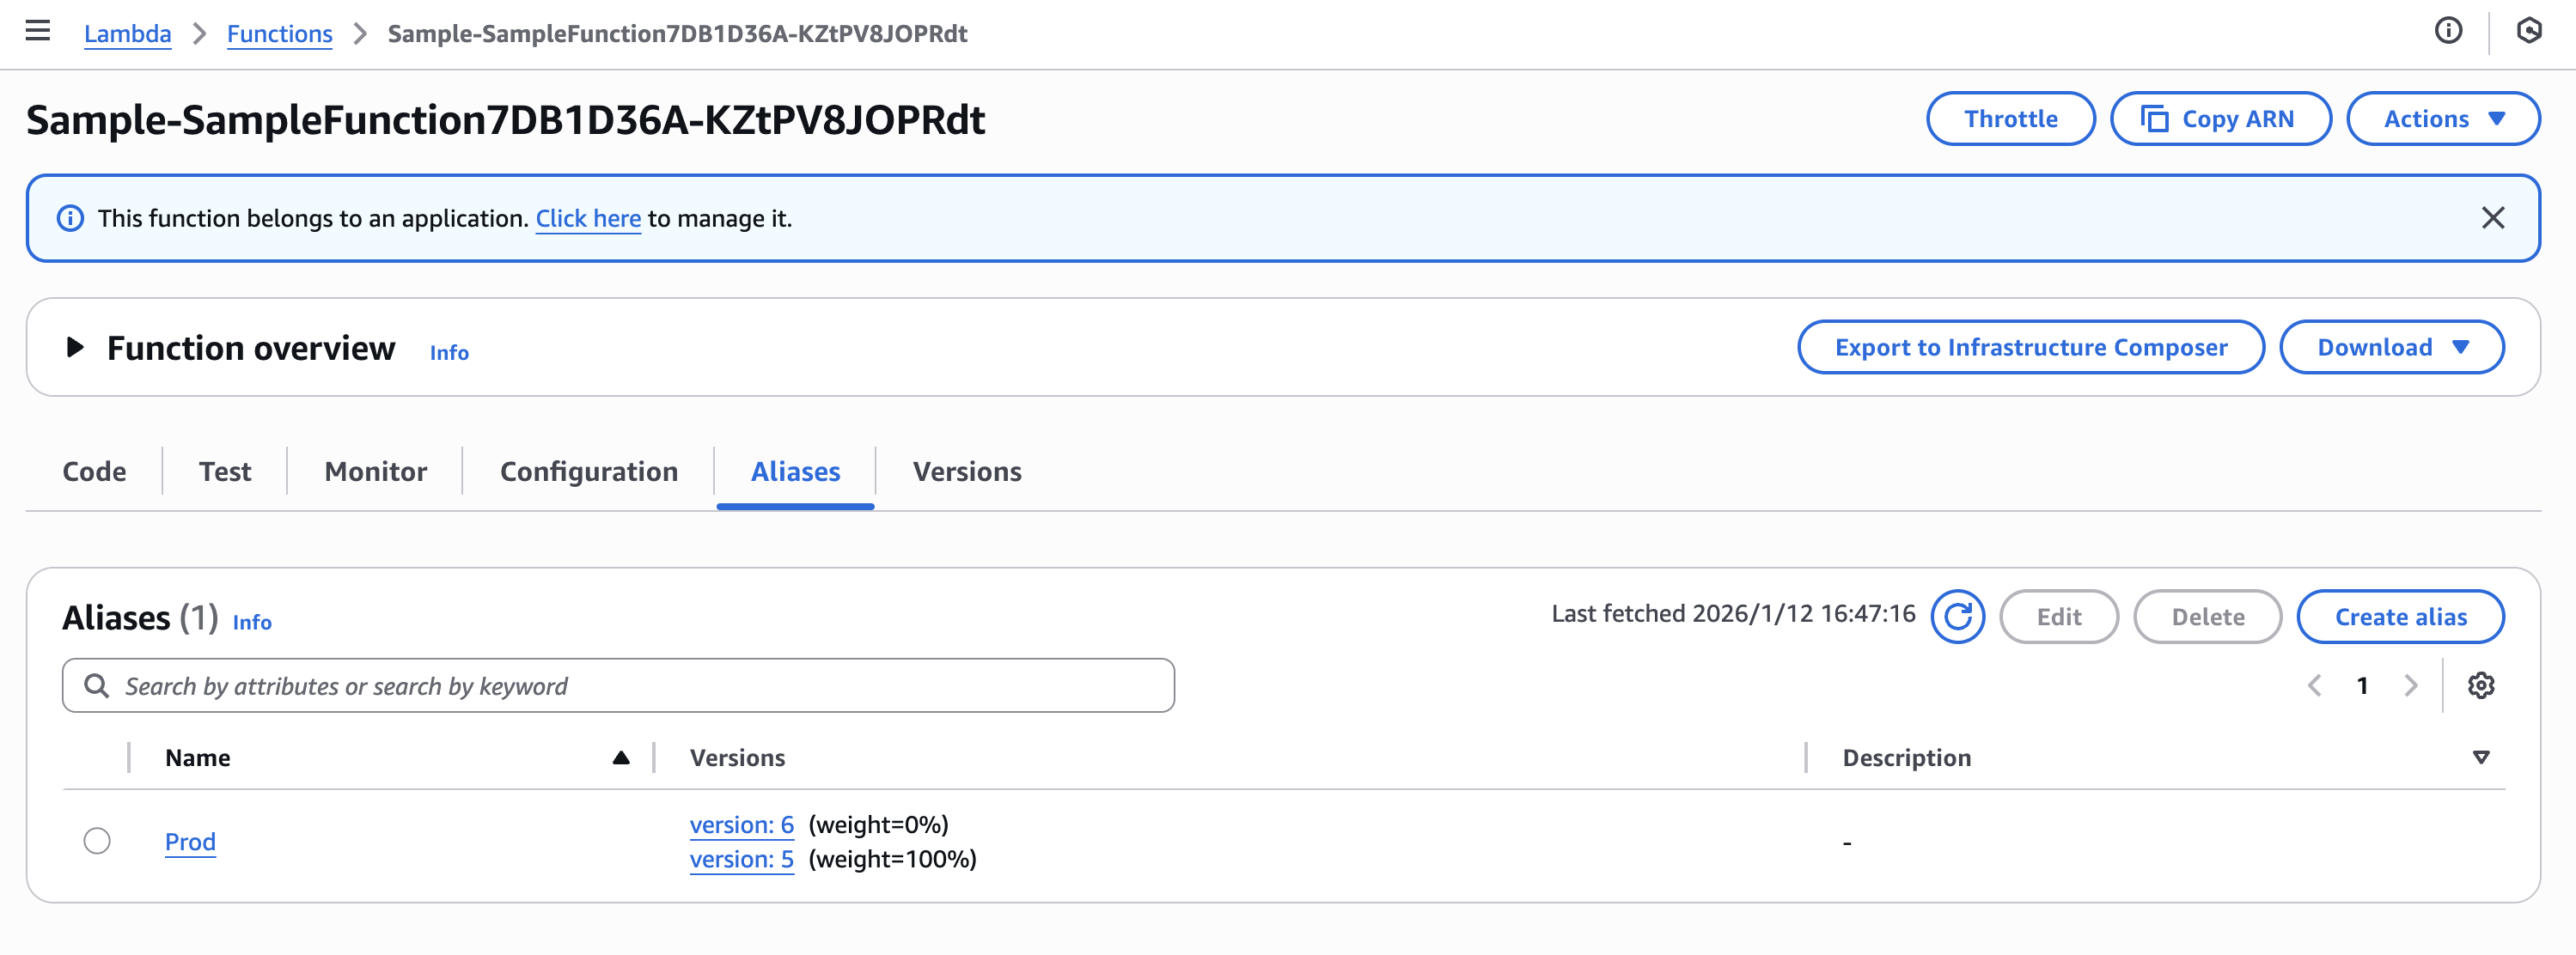Open aliases table preferences gear
Viewport: 2576px width, 955px height.
pos(2481,686)
